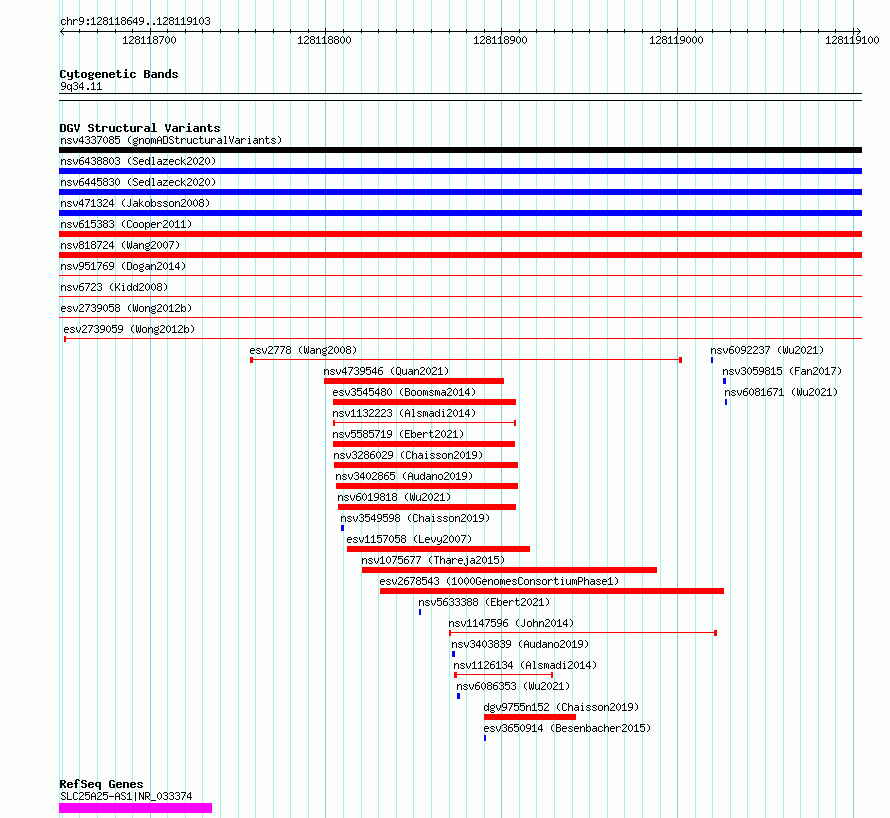The image size is (890, 818).
Task: Click blue marker under nsv5633388
Action: (420, 612)
